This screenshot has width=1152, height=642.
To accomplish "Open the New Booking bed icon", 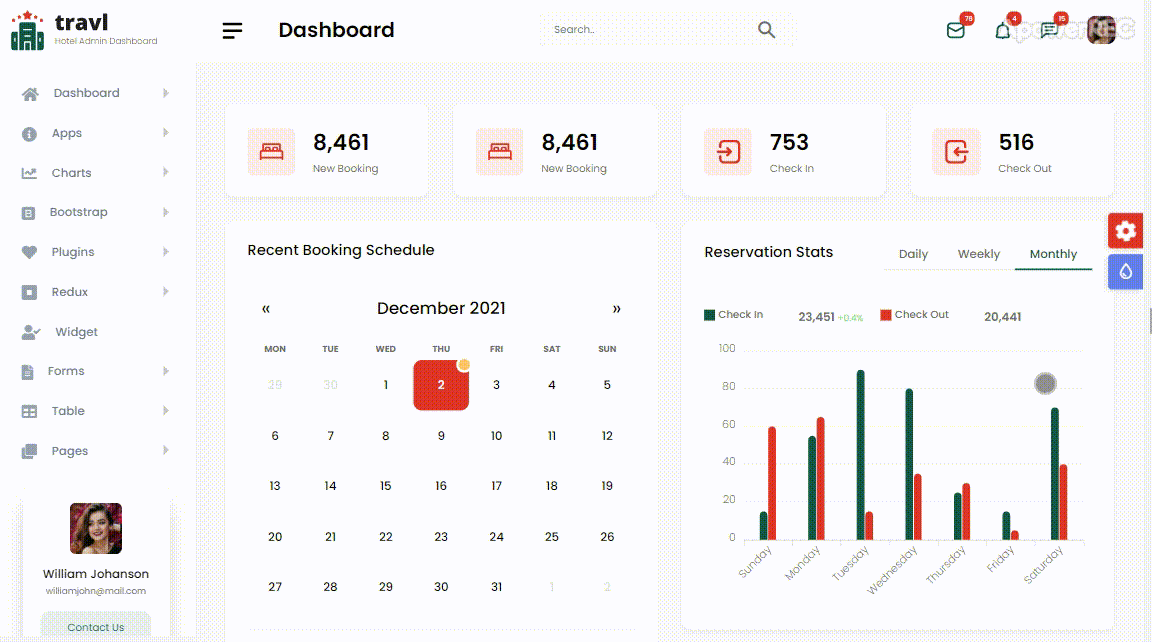I will click(270, 151).
